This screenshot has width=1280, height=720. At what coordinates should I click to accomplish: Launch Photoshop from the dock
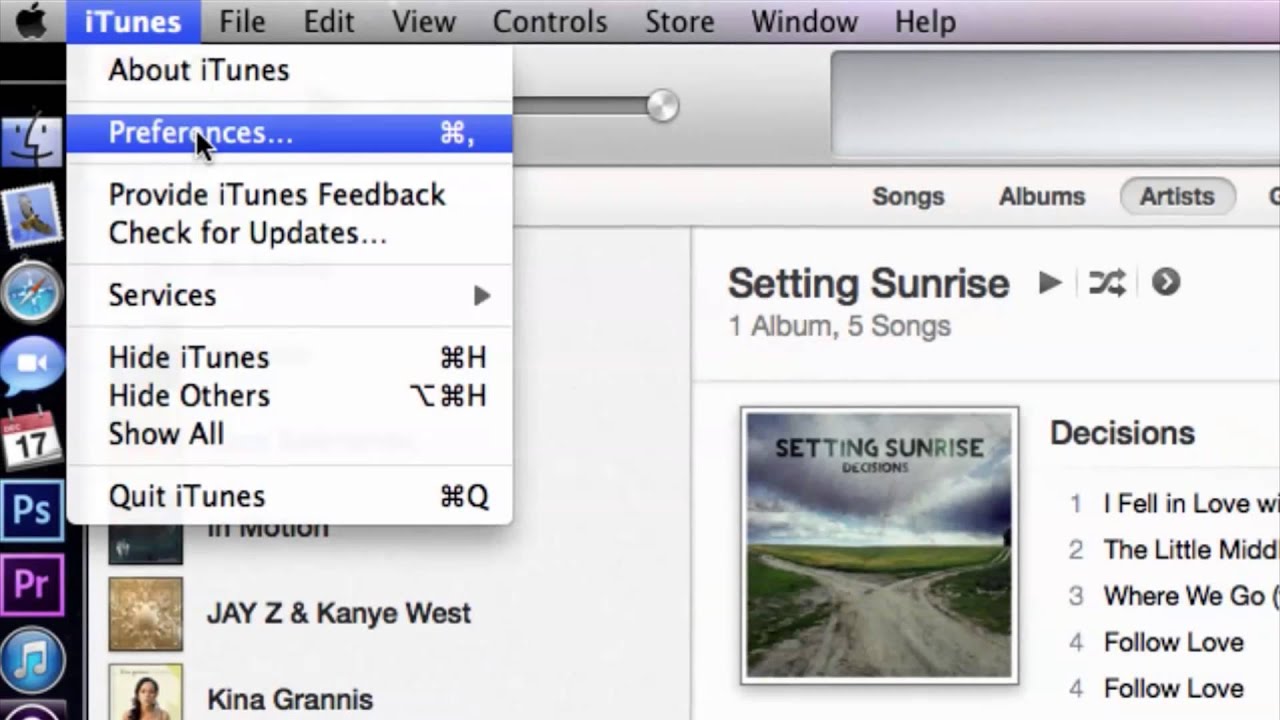32,511
